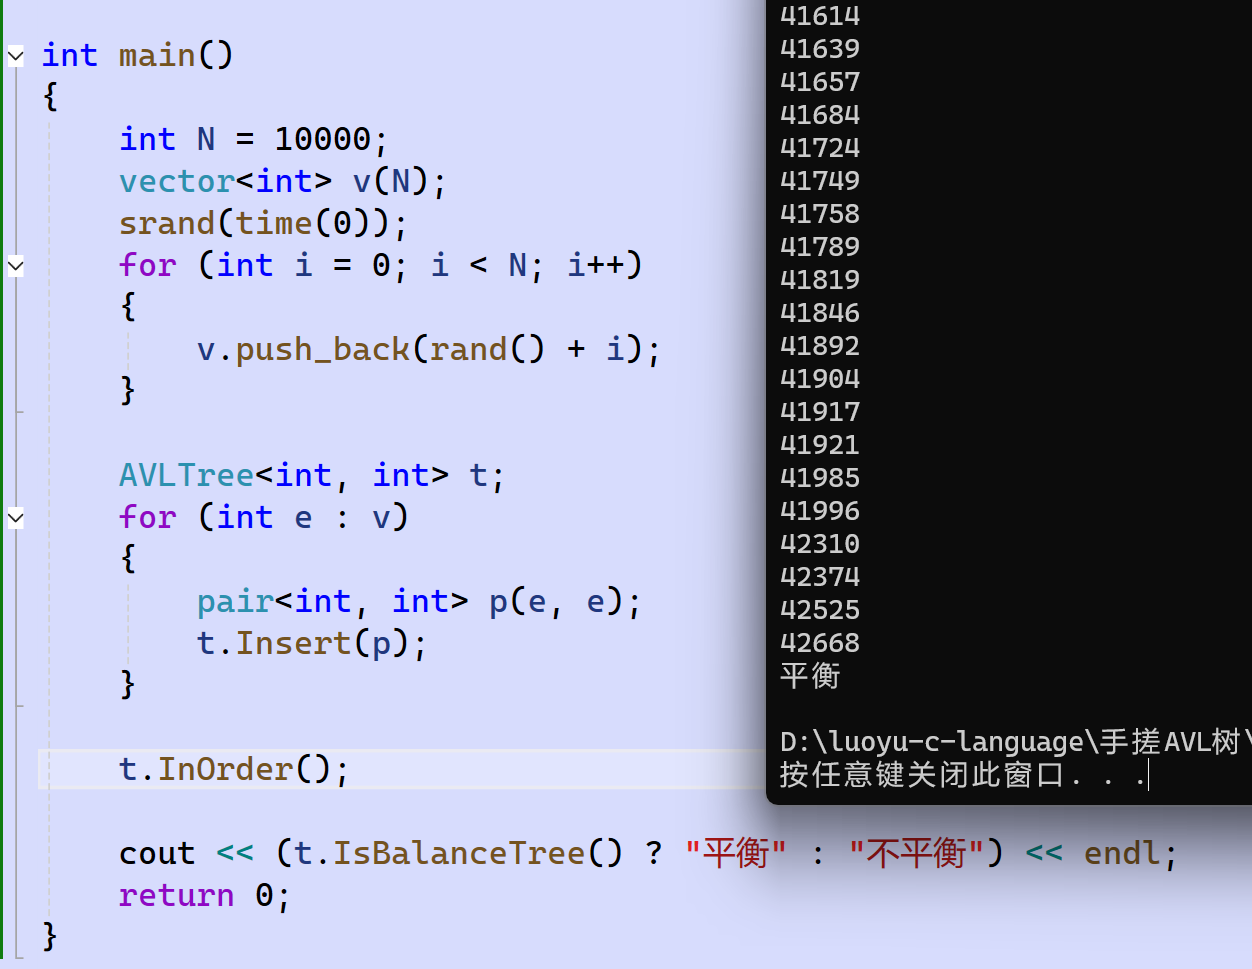Screen dimensions: 1252x969
Task: Collapse the for (int i = 0) loop
Action: pyautogui.click(x=15, y=266)
